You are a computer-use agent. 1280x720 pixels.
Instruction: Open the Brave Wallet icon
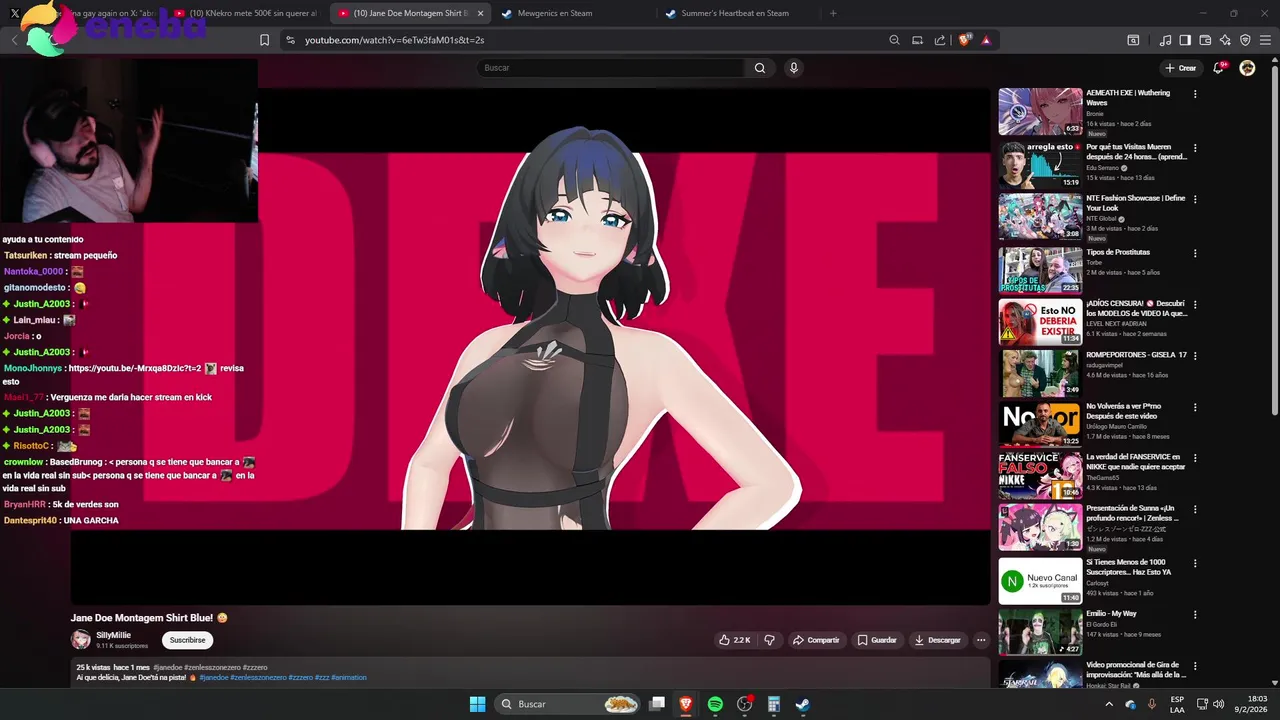(x=1205, y=40)
